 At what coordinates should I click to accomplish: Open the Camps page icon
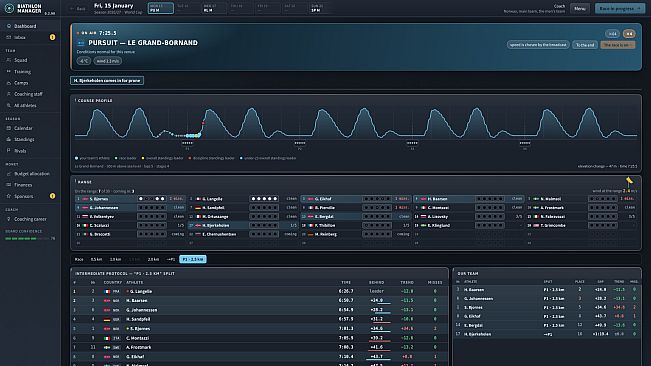tap(9, 83)
